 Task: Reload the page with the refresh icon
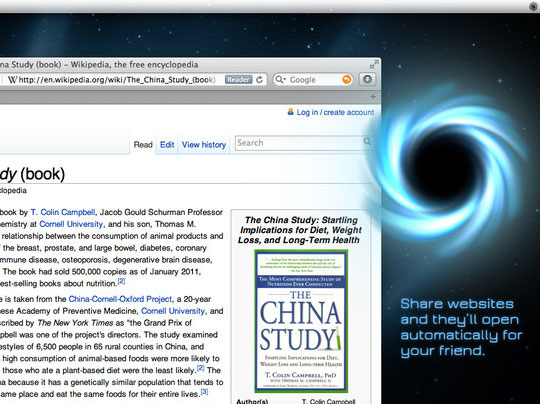tap(259, 80)
